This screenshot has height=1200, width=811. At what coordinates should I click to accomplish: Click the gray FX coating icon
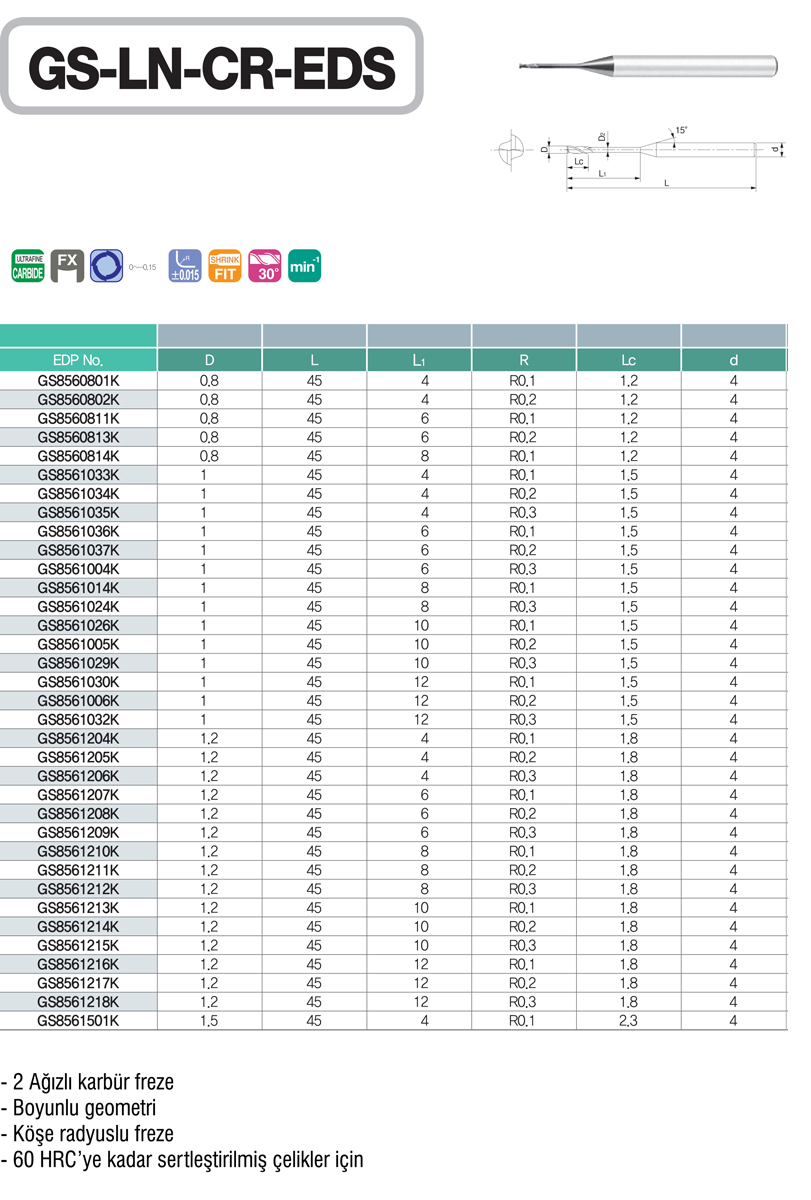click(x=67, y=266)
